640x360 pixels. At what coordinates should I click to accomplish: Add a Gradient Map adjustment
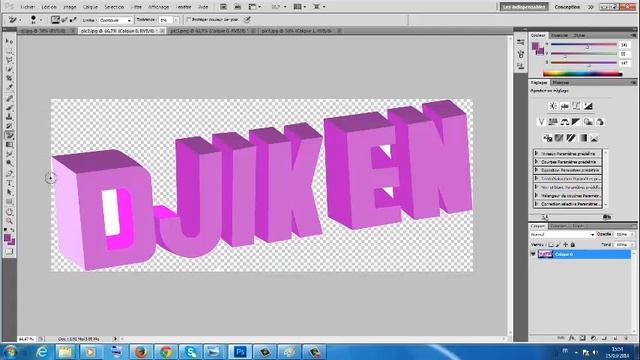coord(582,138)
